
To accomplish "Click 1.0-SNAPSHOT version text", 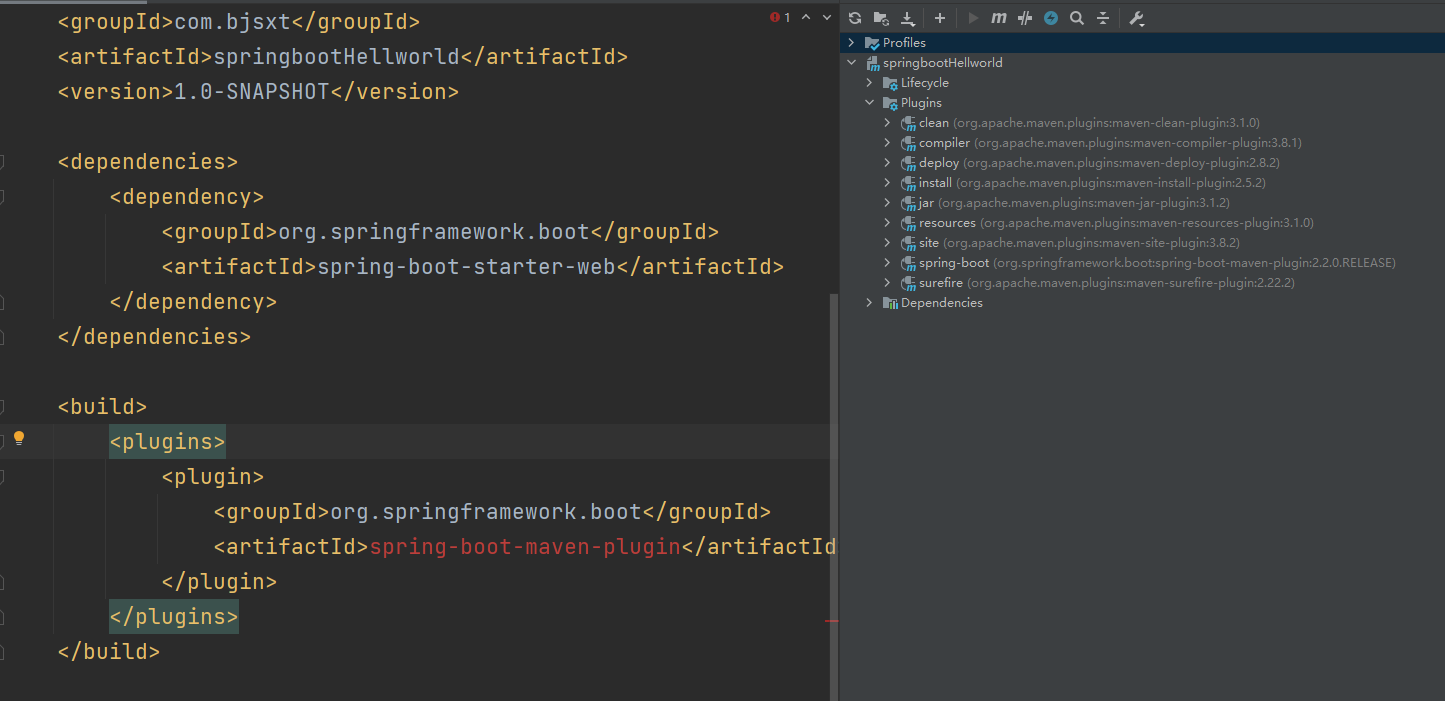I will pyautogui.click(x=251, y=92).
